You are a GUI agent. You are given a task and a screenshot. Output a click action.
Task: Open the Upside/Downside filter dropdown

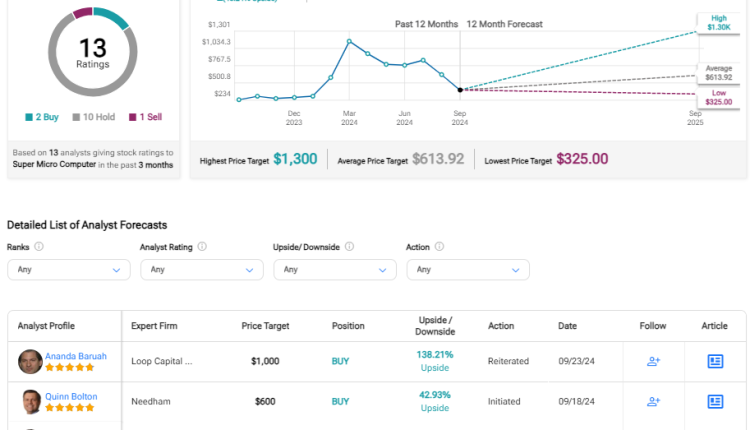coord(334,269)
